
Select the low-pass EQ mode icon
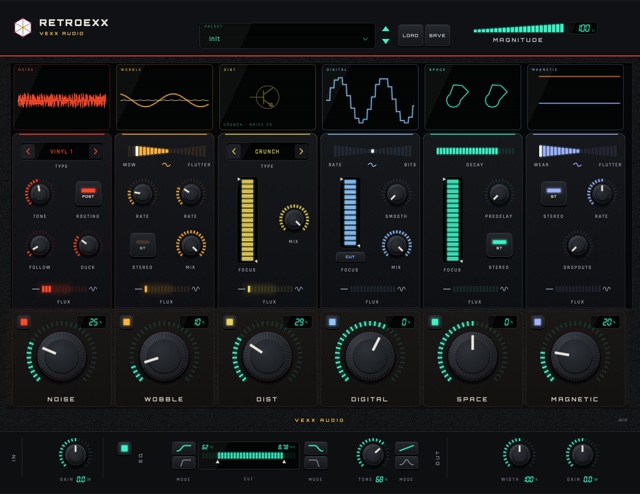tap(316, 463)
